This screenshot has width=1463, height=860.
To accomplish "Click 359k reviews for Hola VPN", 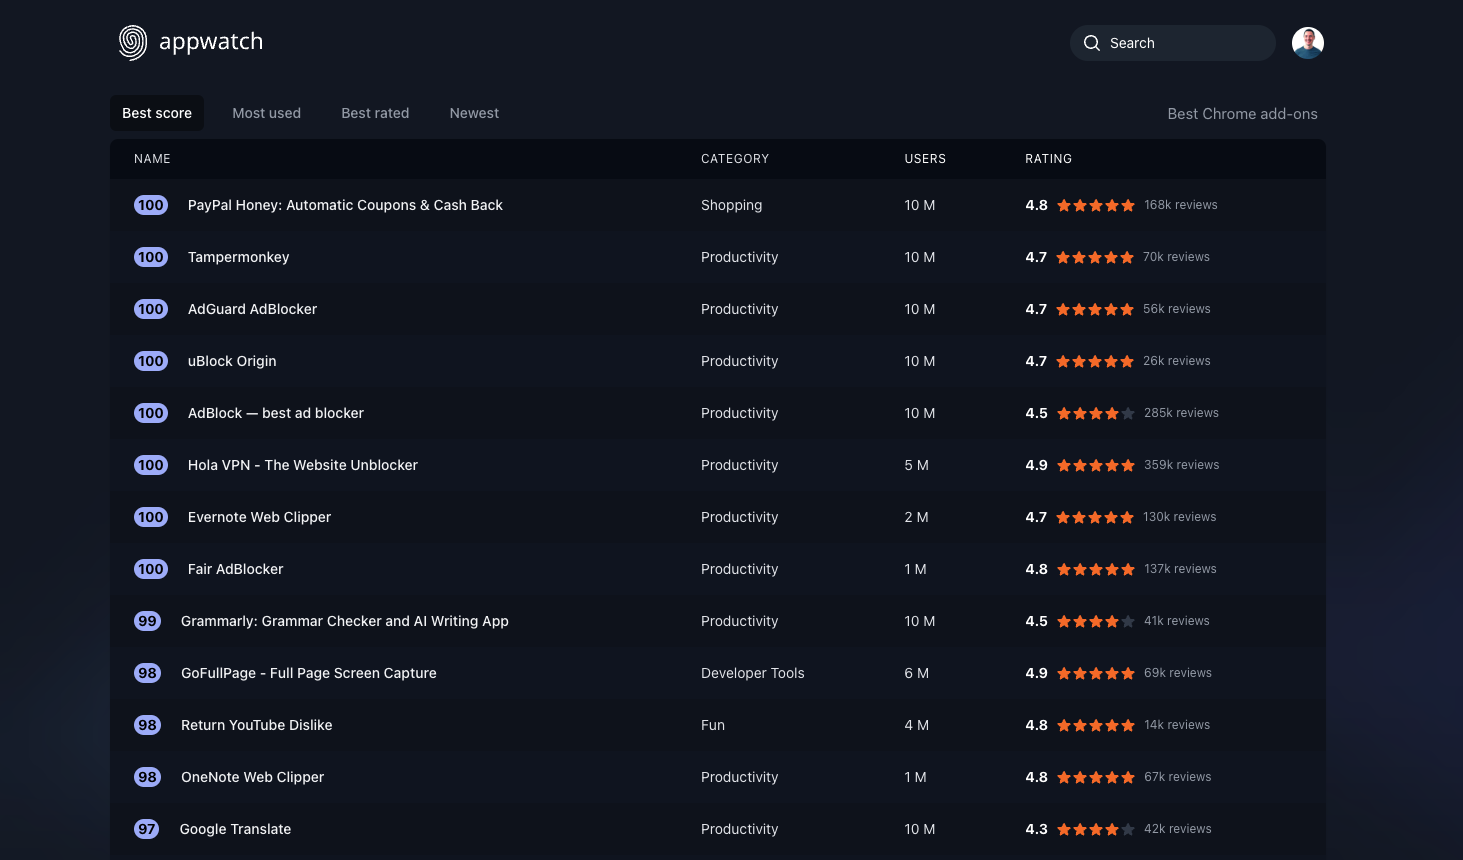I will (1182, 465).
